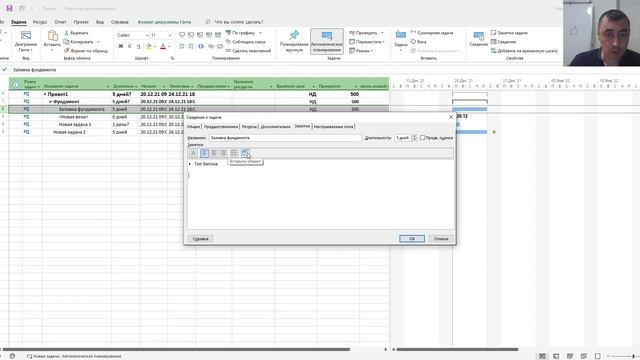
Task: Open the 'По графику' mark on track dropdown
Action: tap(260, 33)
